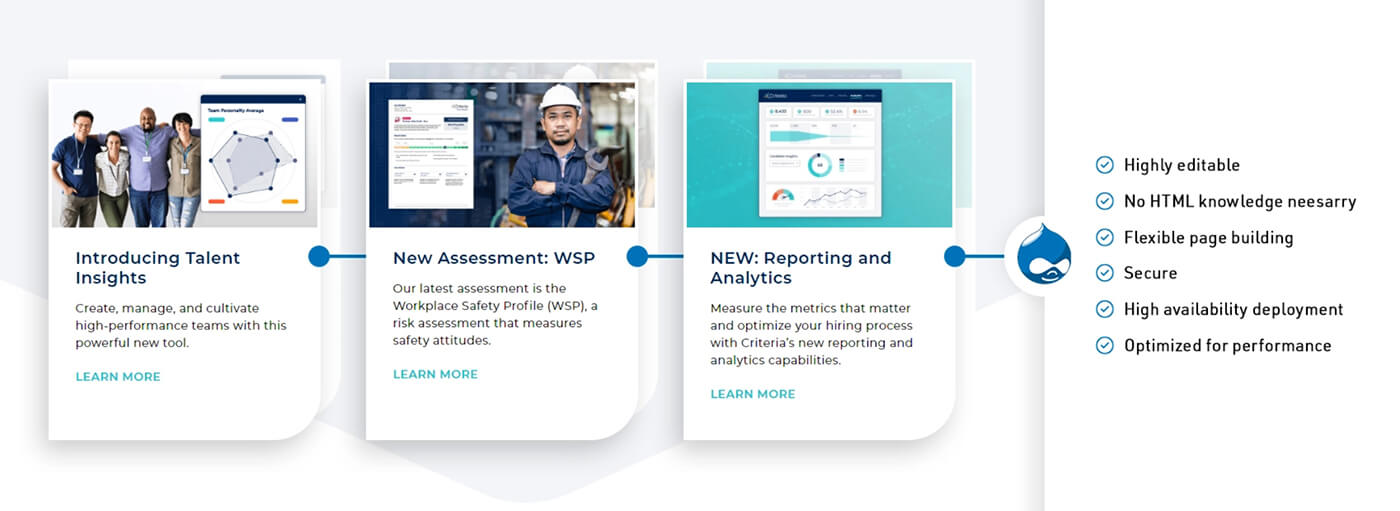Click blue connector dot after Reporting card
1400x511 pixels.
pyautogui.click(x=955, y=256)
